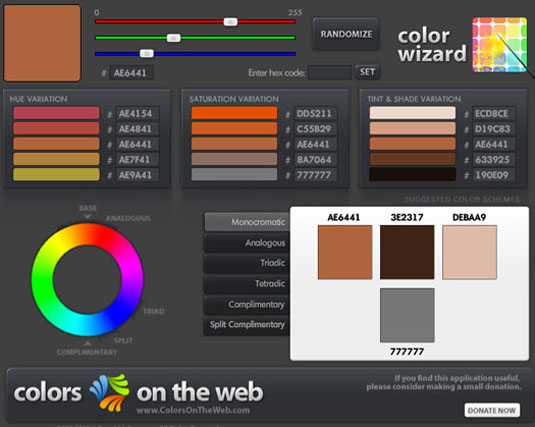
Task: Click the HUE VARIATION panel heading
Action: pyautogui.click(x=39, y=99)
